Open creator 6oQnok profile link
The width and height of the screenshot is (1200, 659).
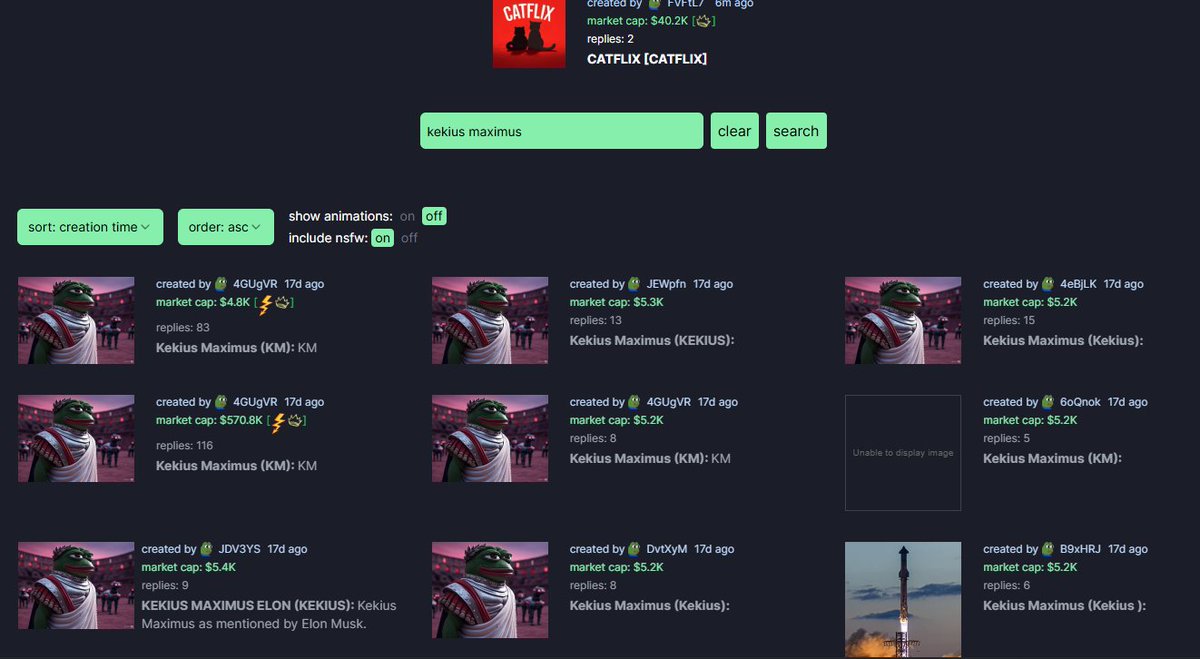coord(1081,402)
